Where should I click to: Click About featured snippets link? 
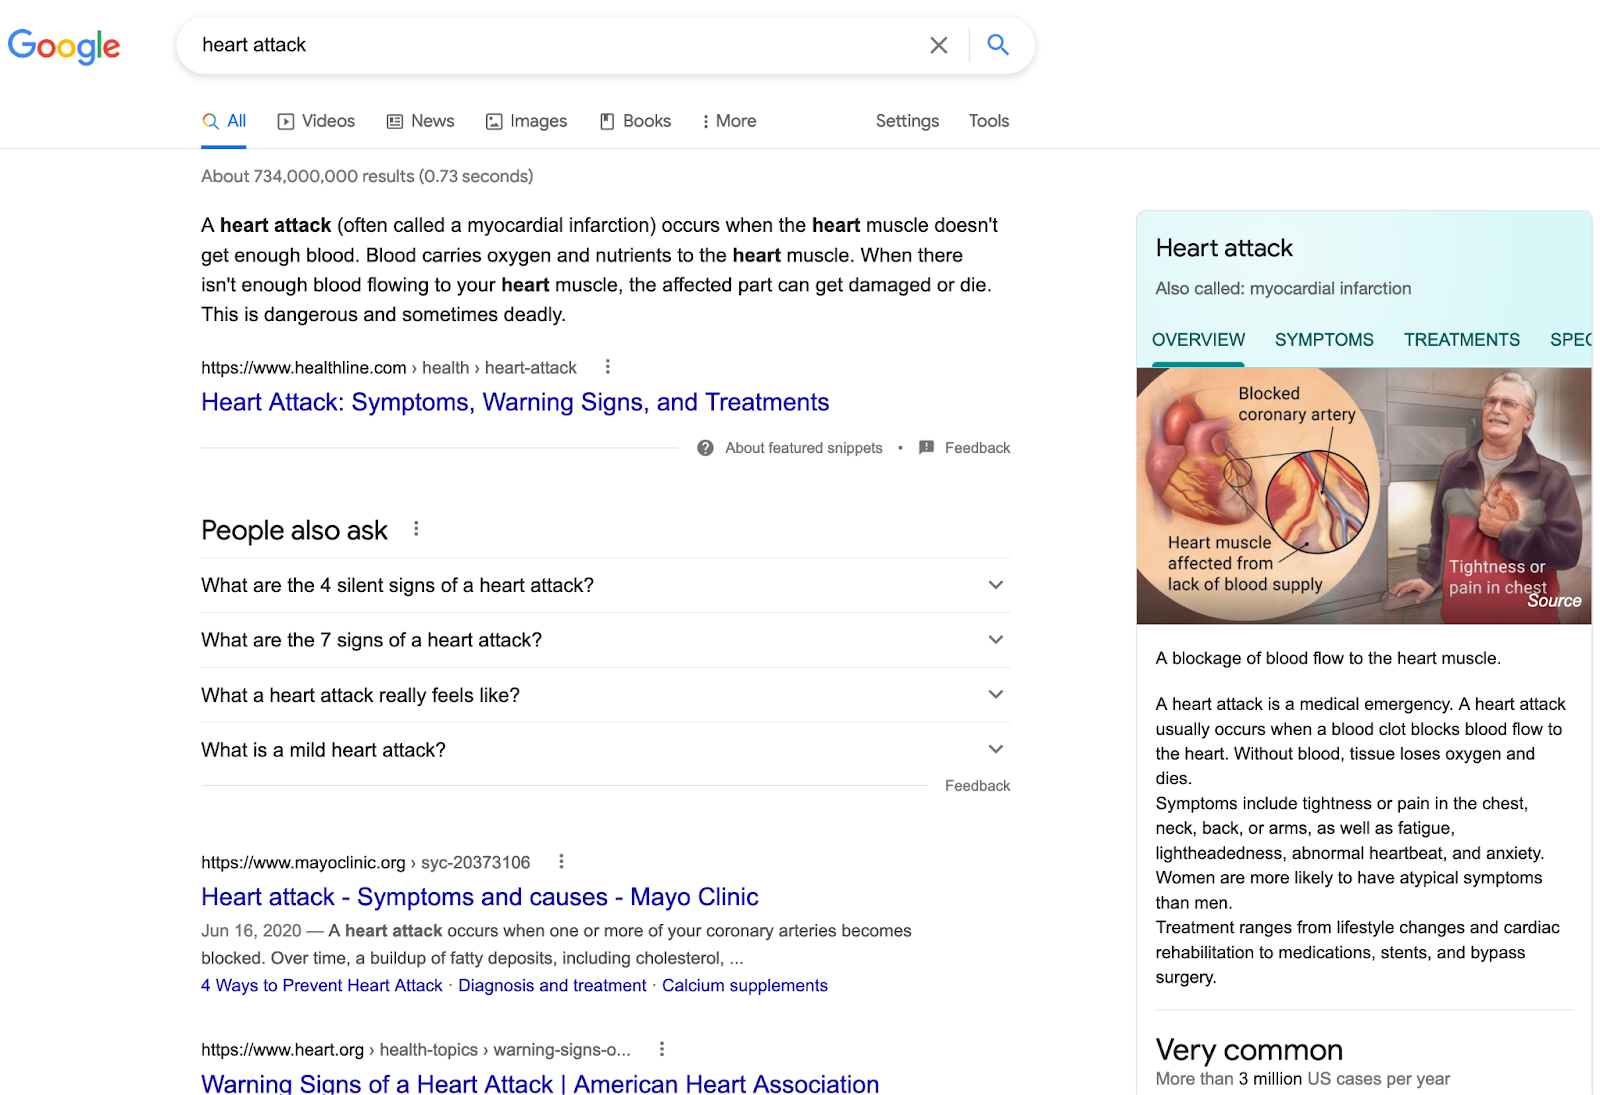(803, 448)
